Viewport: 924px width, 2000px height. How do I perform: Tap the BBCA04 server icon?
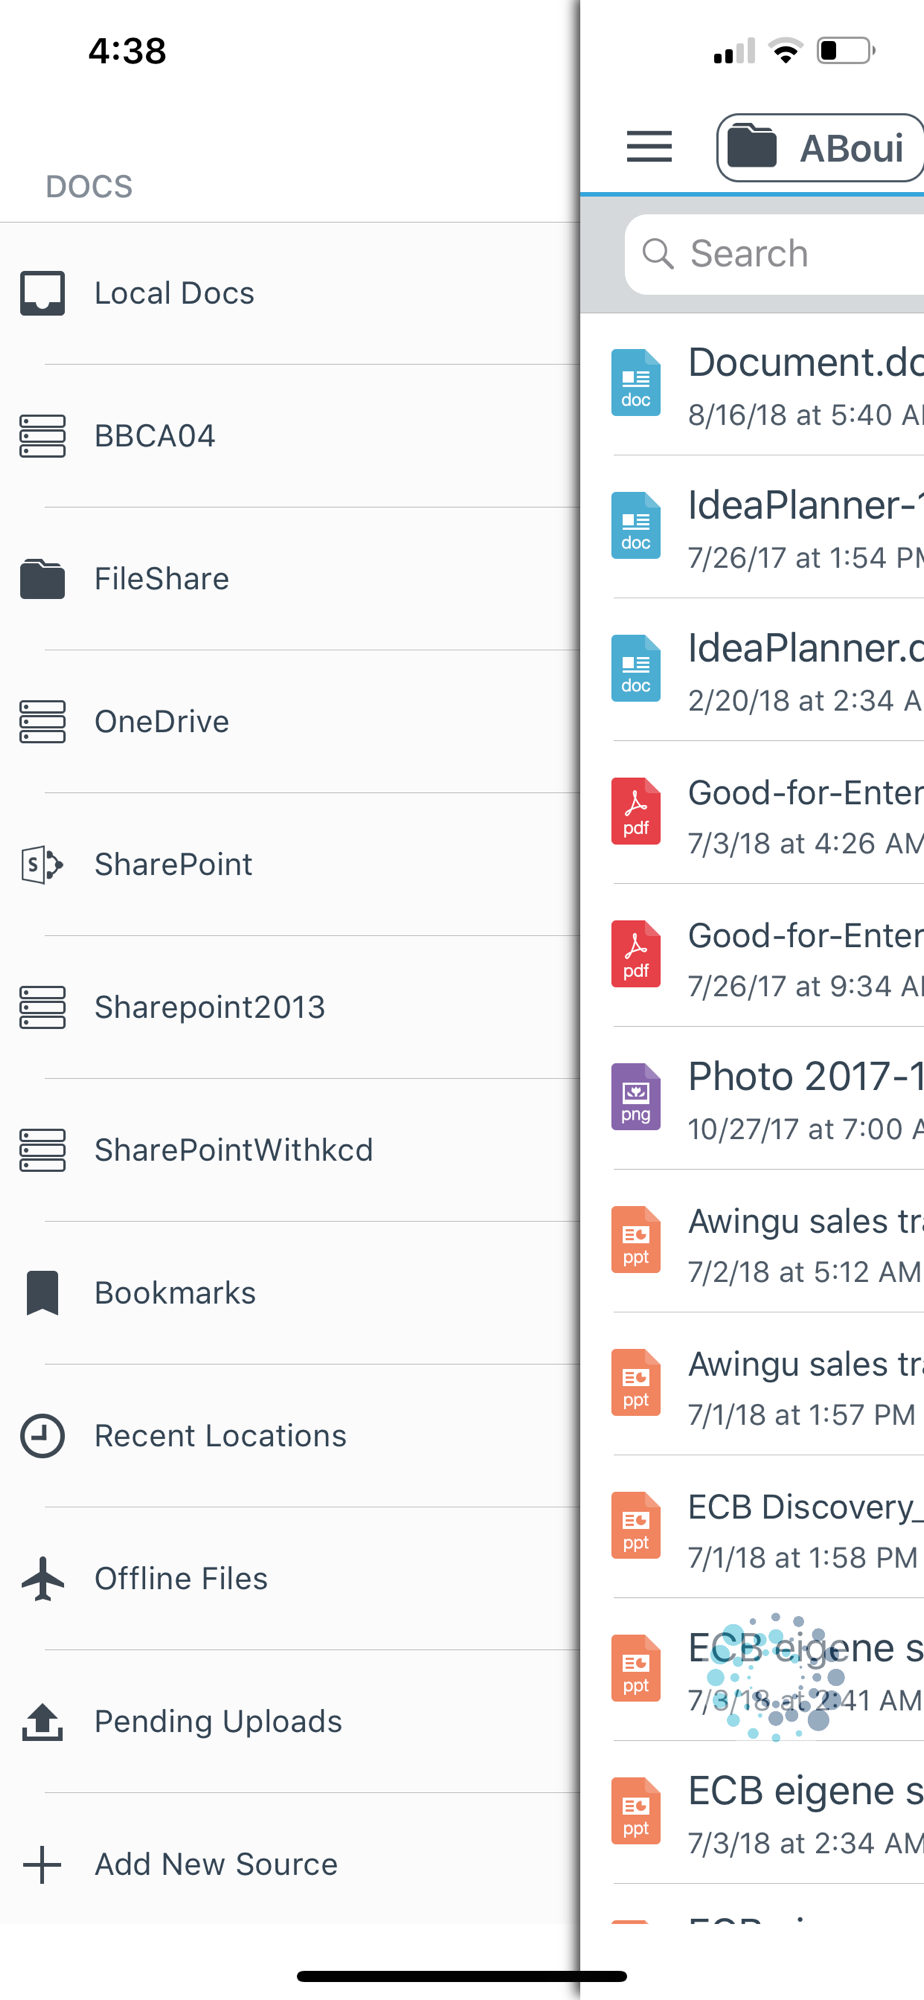tap(43, 436)
